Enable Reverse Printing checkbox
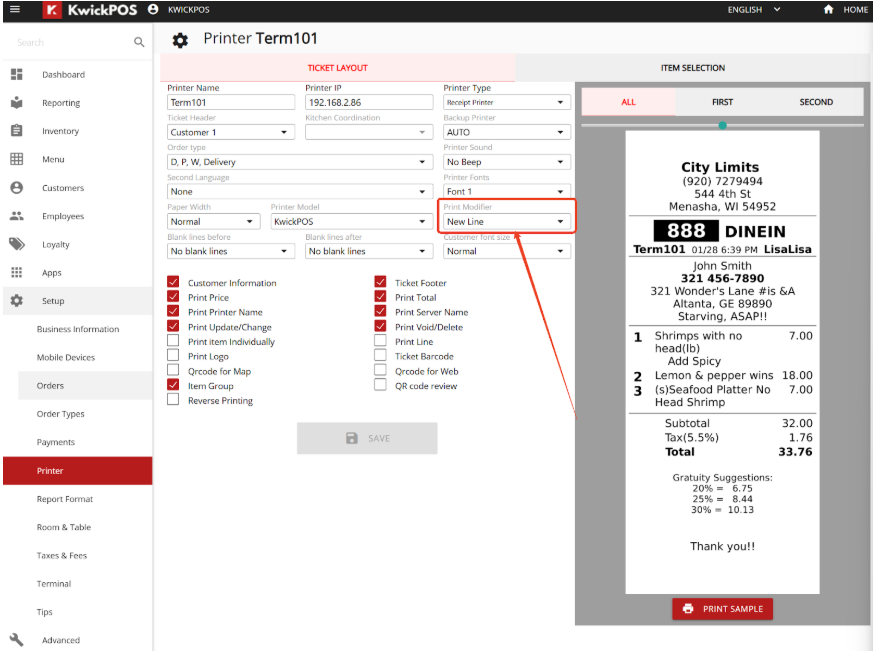This screenshot has height=664, width=875. (173, 400)
